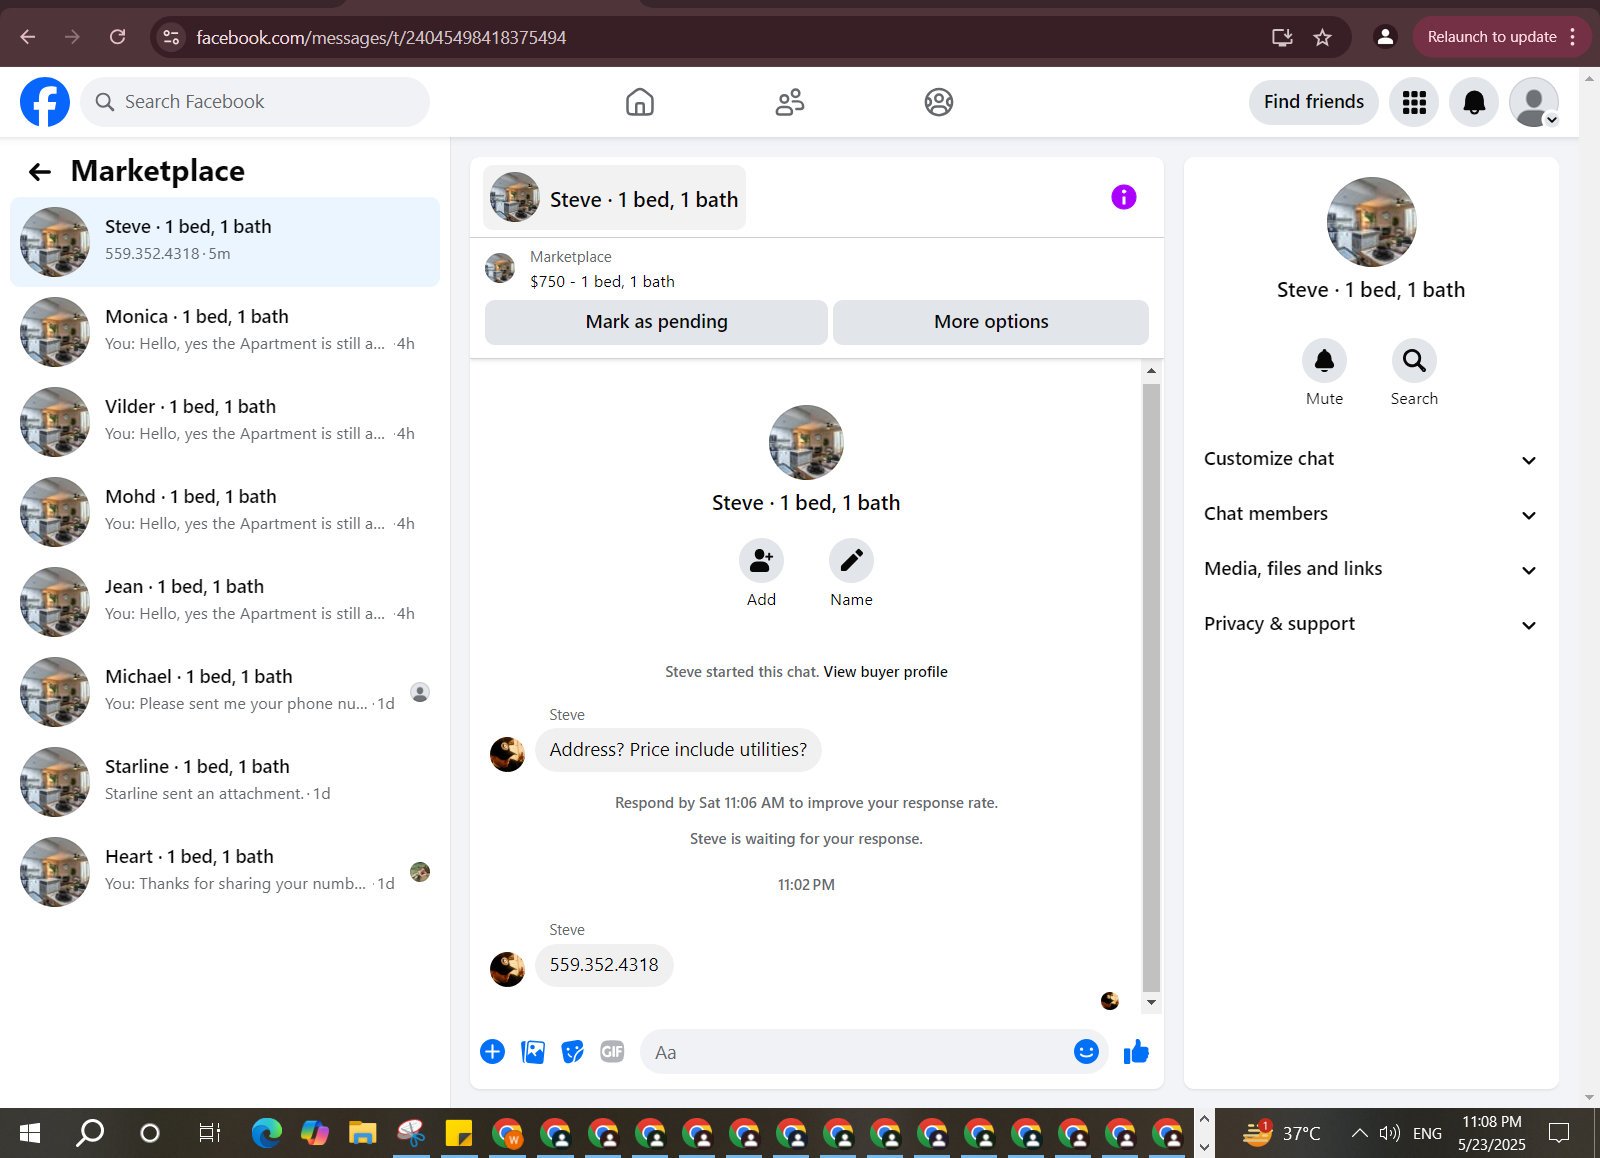Image resolution: width=1600 pixels, height=1158 pixels.
Task: Install app icon in address bar
Action: 1282,37
